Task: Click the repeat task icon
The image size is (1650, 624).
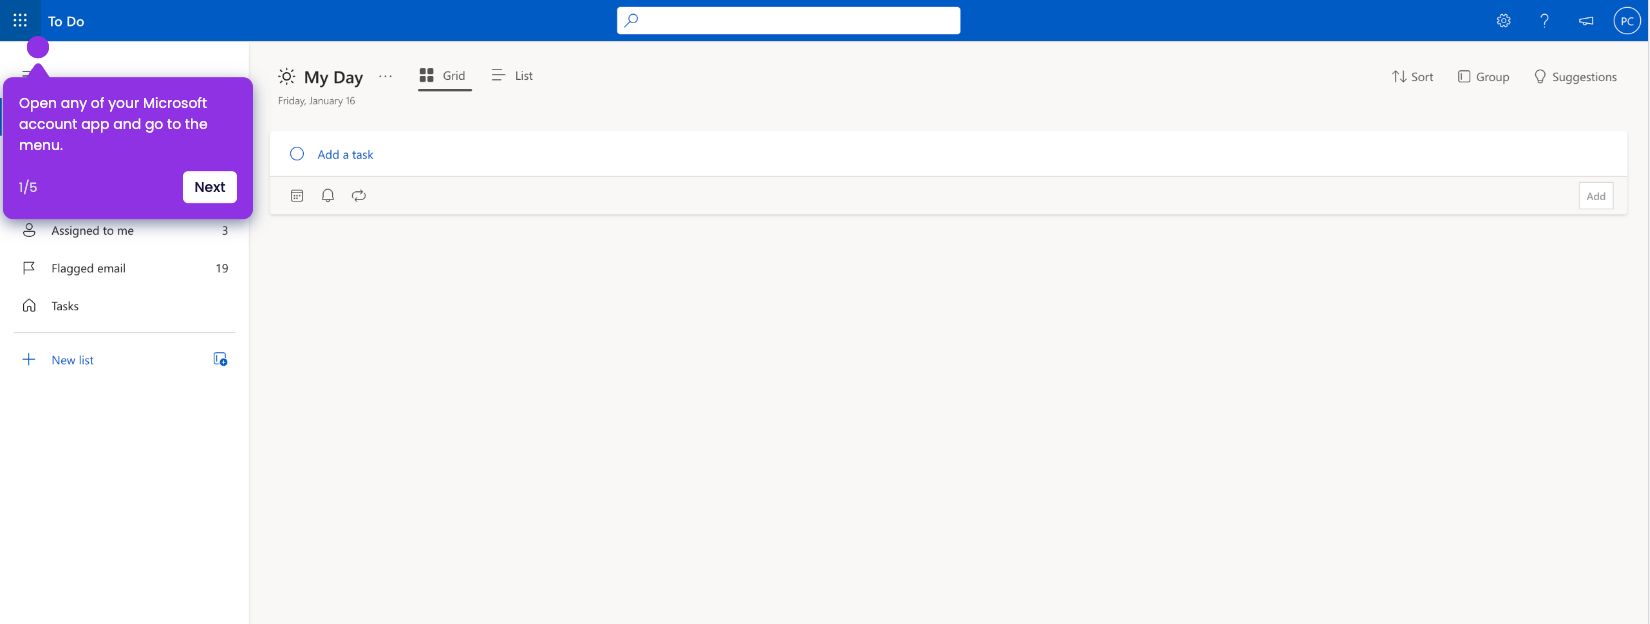Action: 359,196
